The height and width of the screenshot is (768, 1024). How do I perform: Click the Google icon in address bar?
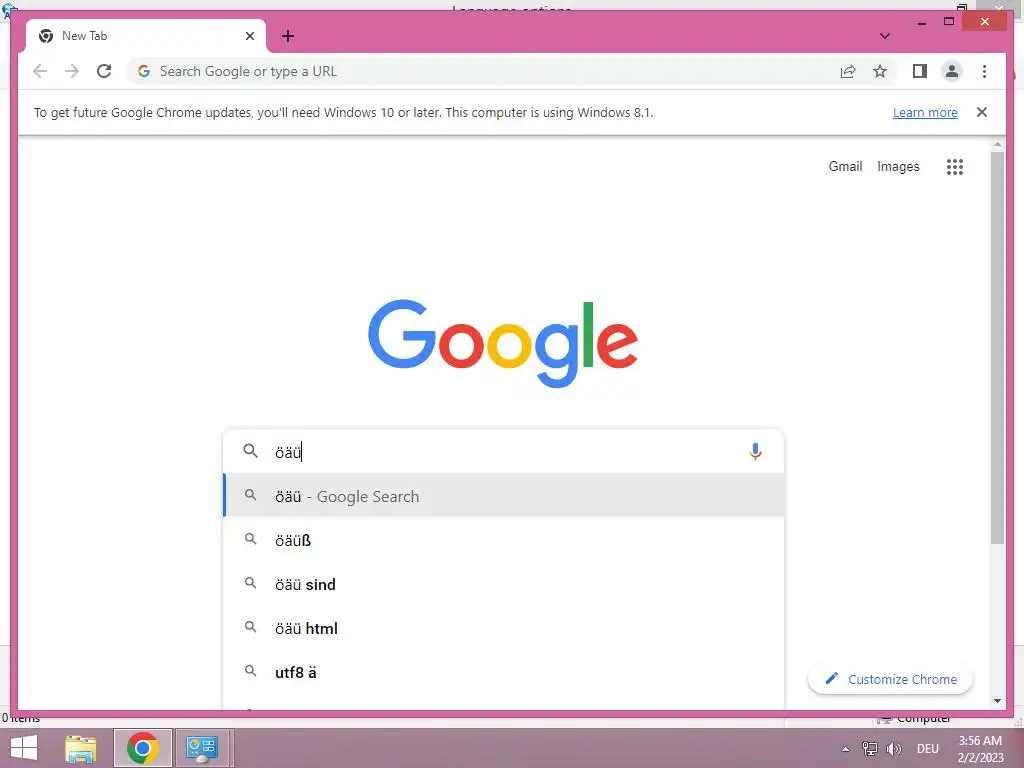click(x=144, y=71)
